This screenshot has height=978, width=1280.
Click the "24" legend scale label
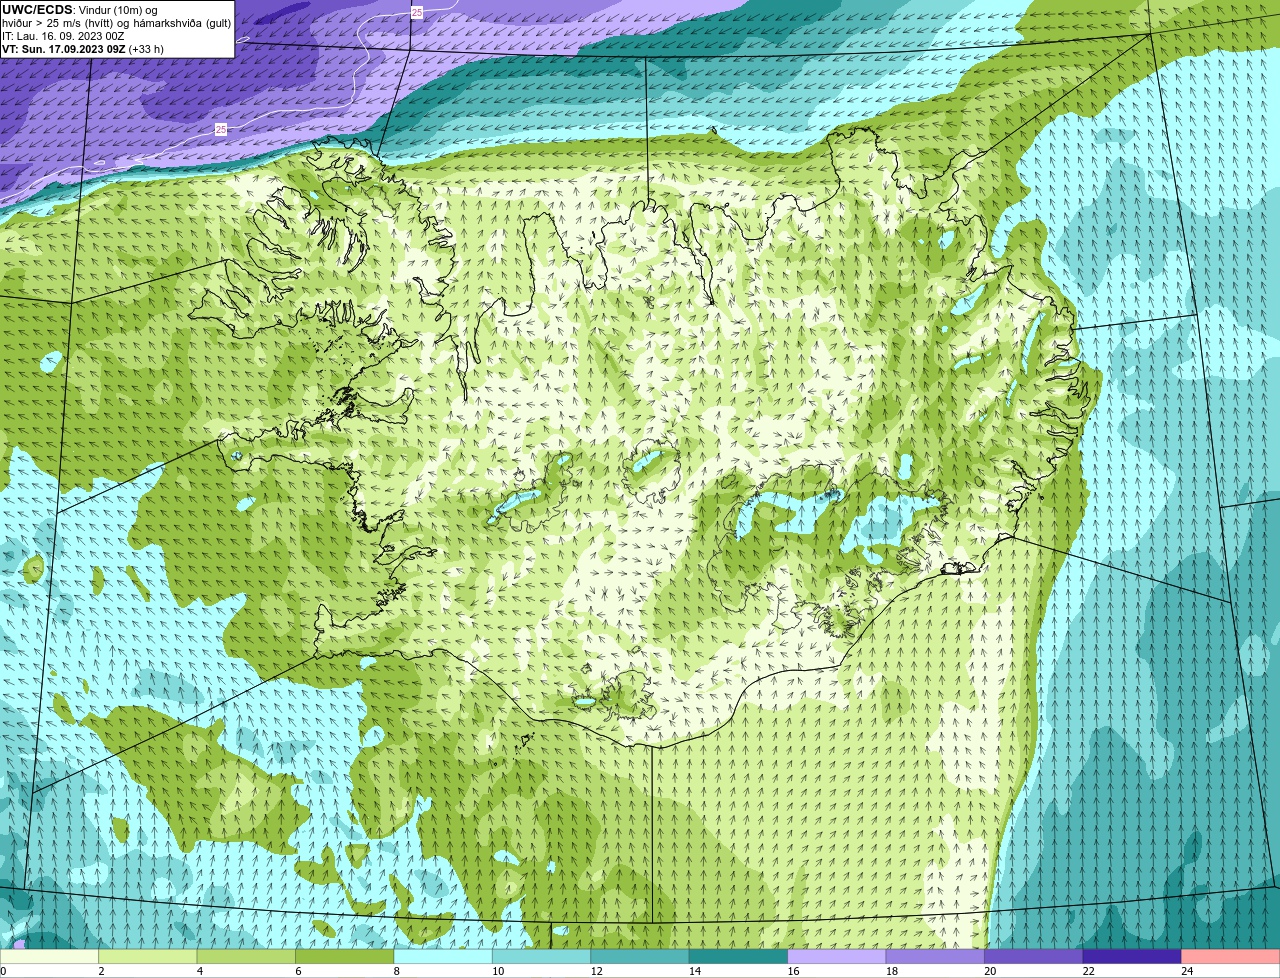pyautogui.click(x=1187, y=971)
